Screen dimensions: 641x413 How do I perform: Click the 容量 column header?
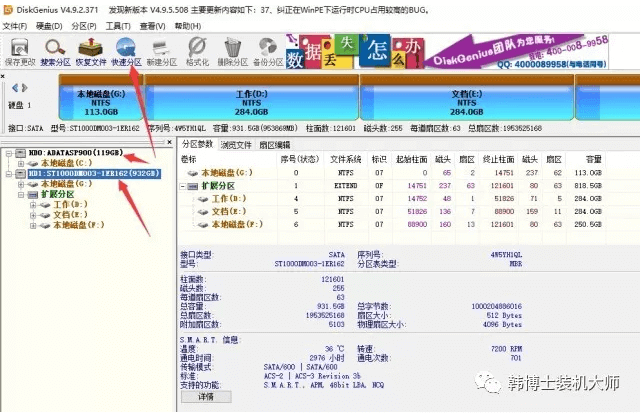click(593, 159)
